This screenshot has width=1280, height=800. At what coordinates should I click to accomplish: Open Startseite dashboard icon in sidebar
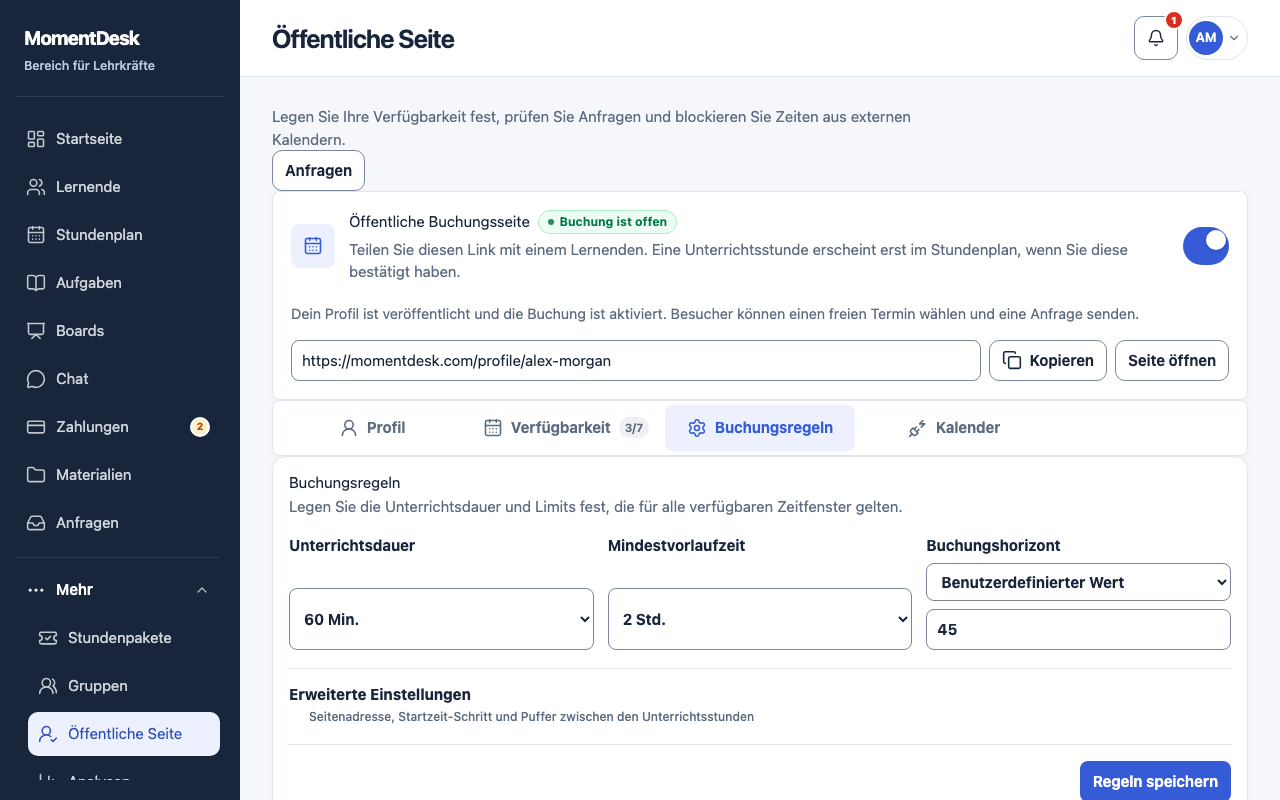[36, 139]
